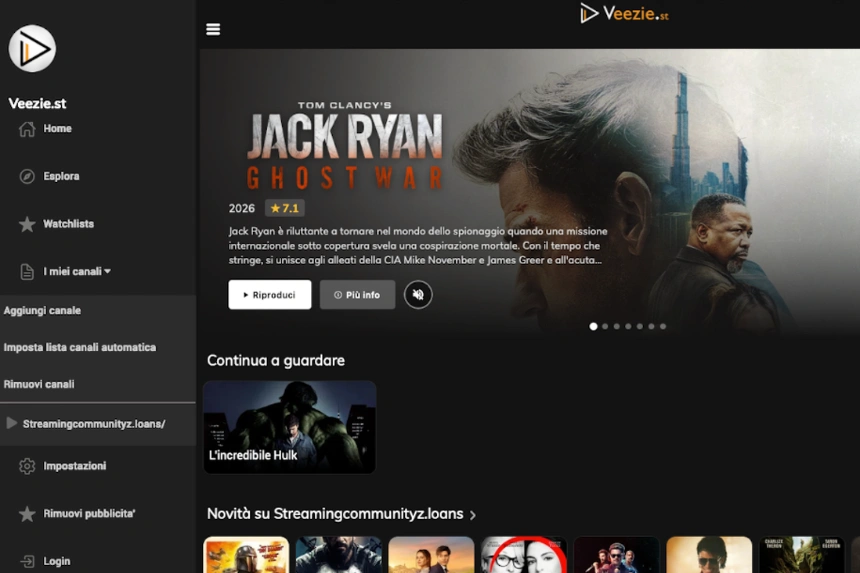Open the Novità poster with red circle
The width and height of the screenshot is (860, 573).
[x=524, y=555]
